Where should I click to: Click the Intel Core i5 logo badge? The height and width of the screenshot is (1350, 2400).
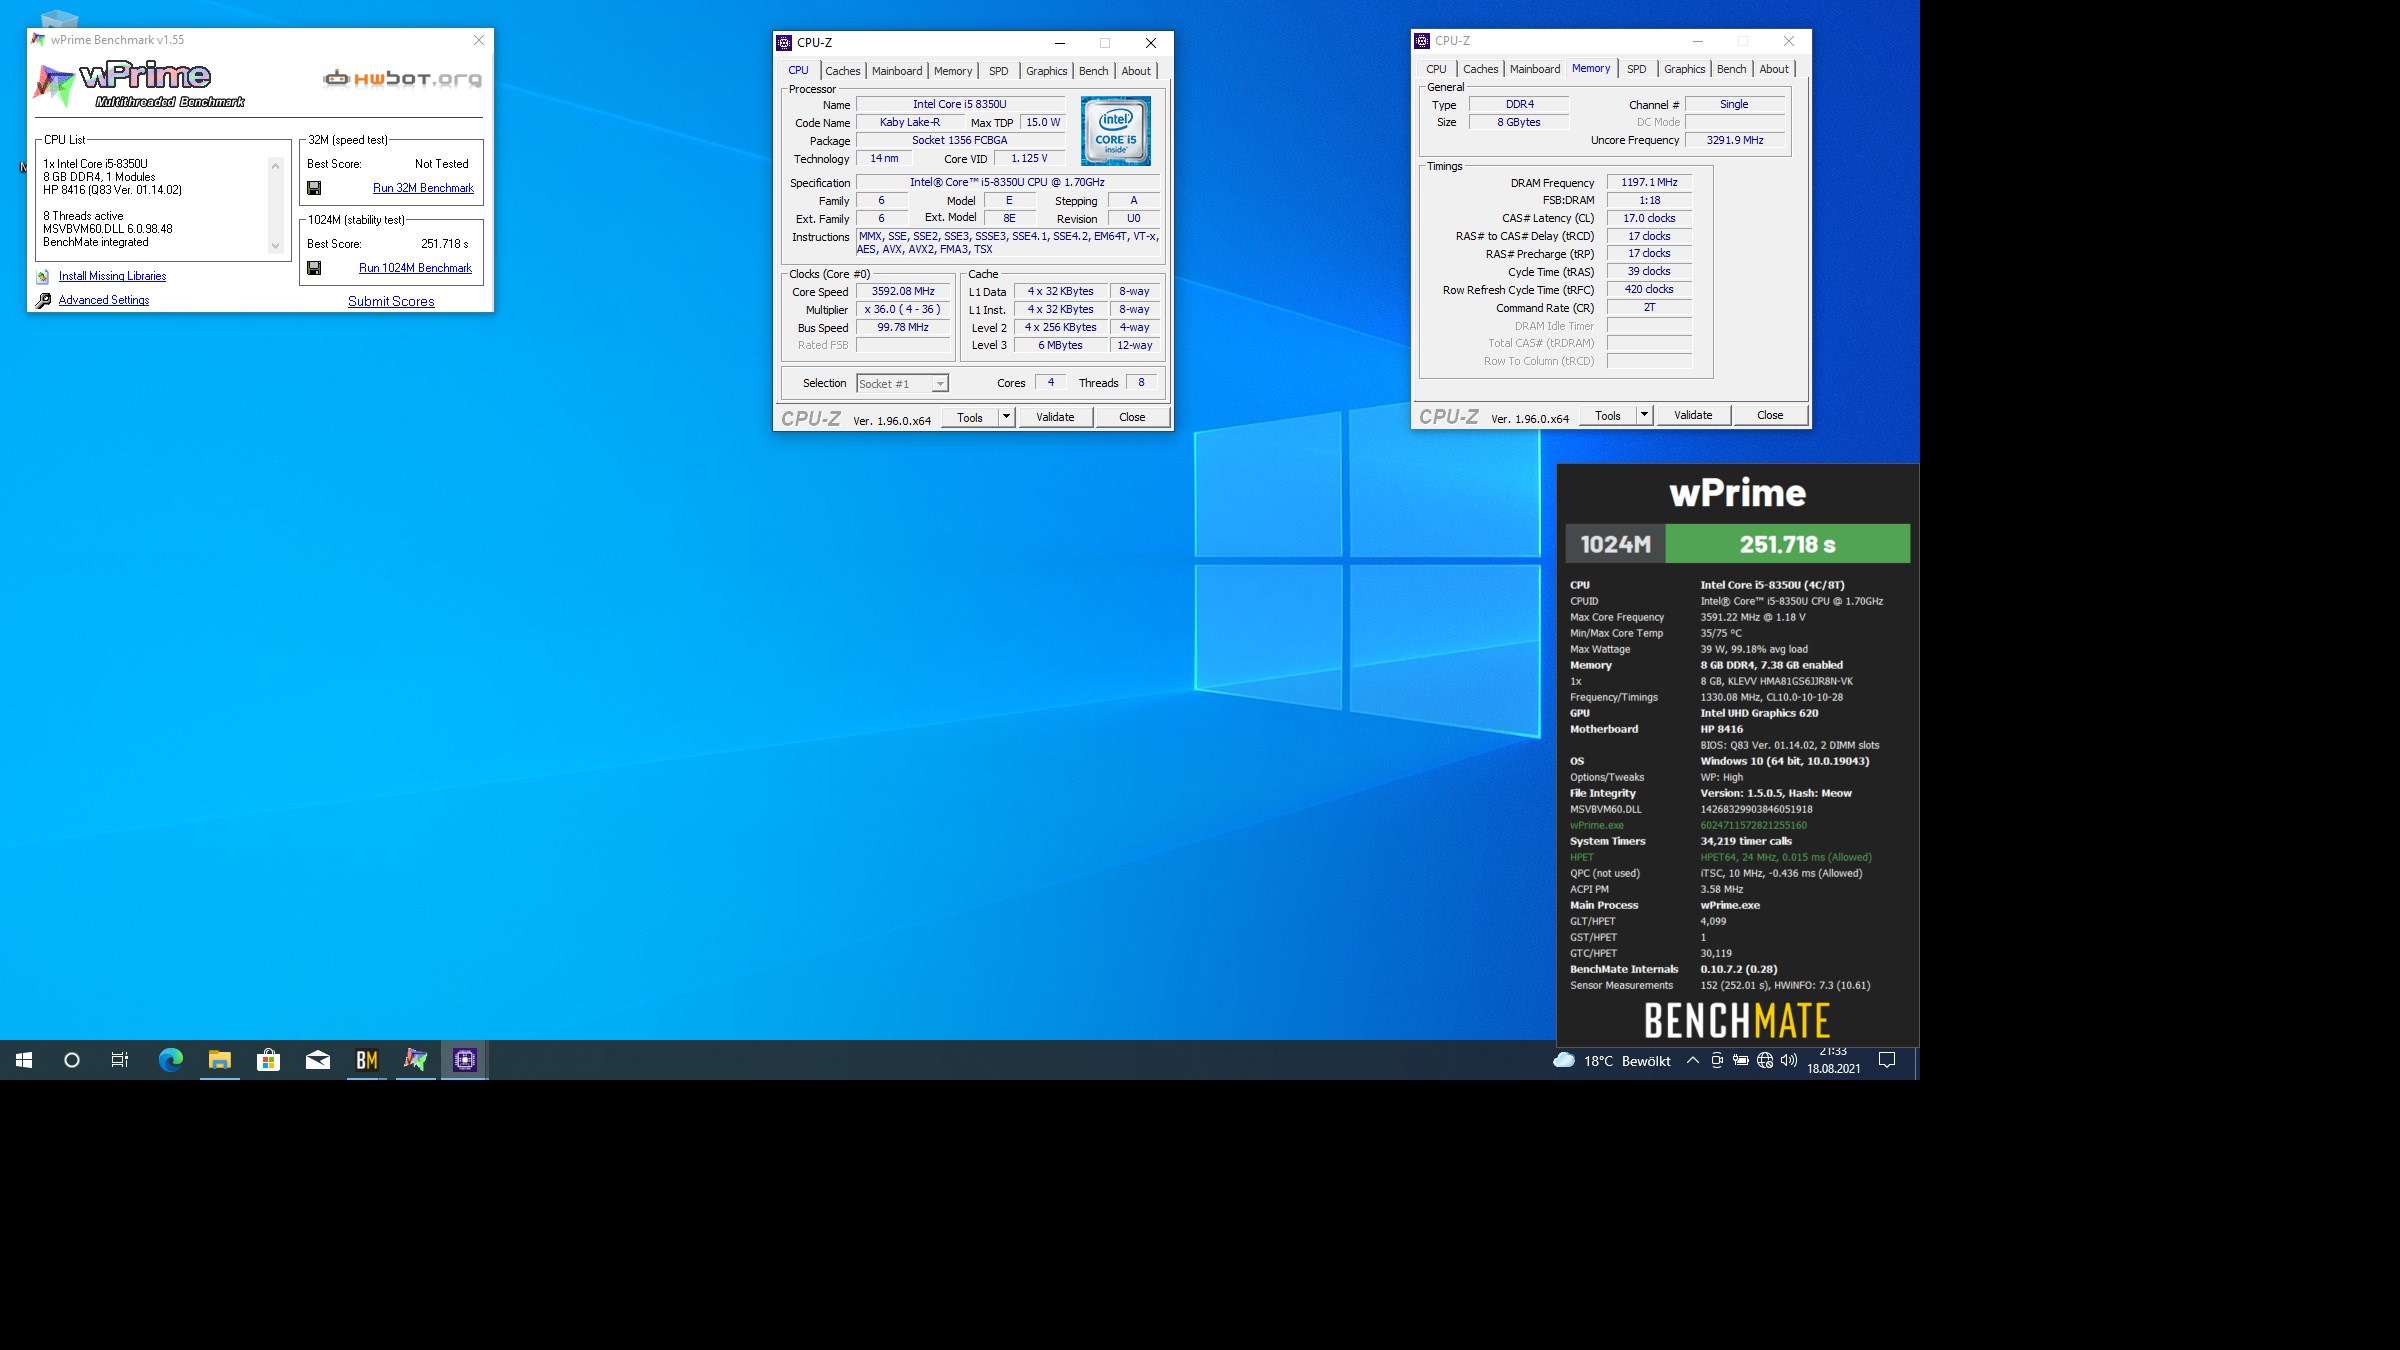[x=1116, y=131]
